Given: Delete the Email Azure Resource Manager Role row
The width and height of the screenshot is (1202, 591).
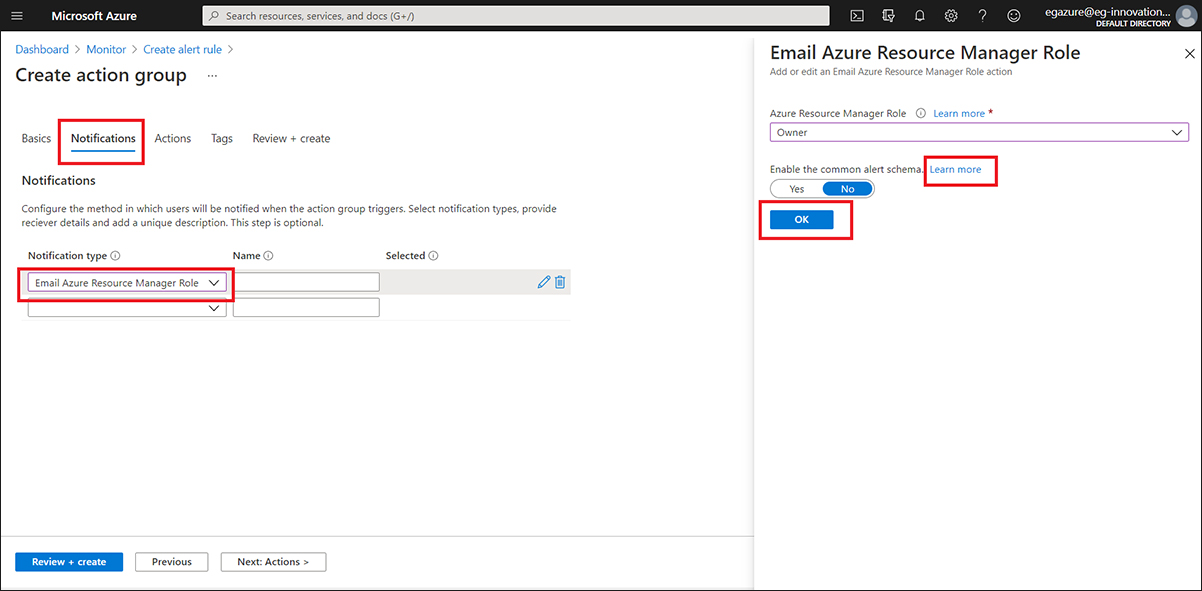Looking at the screenshot, I should coord(560,282).
